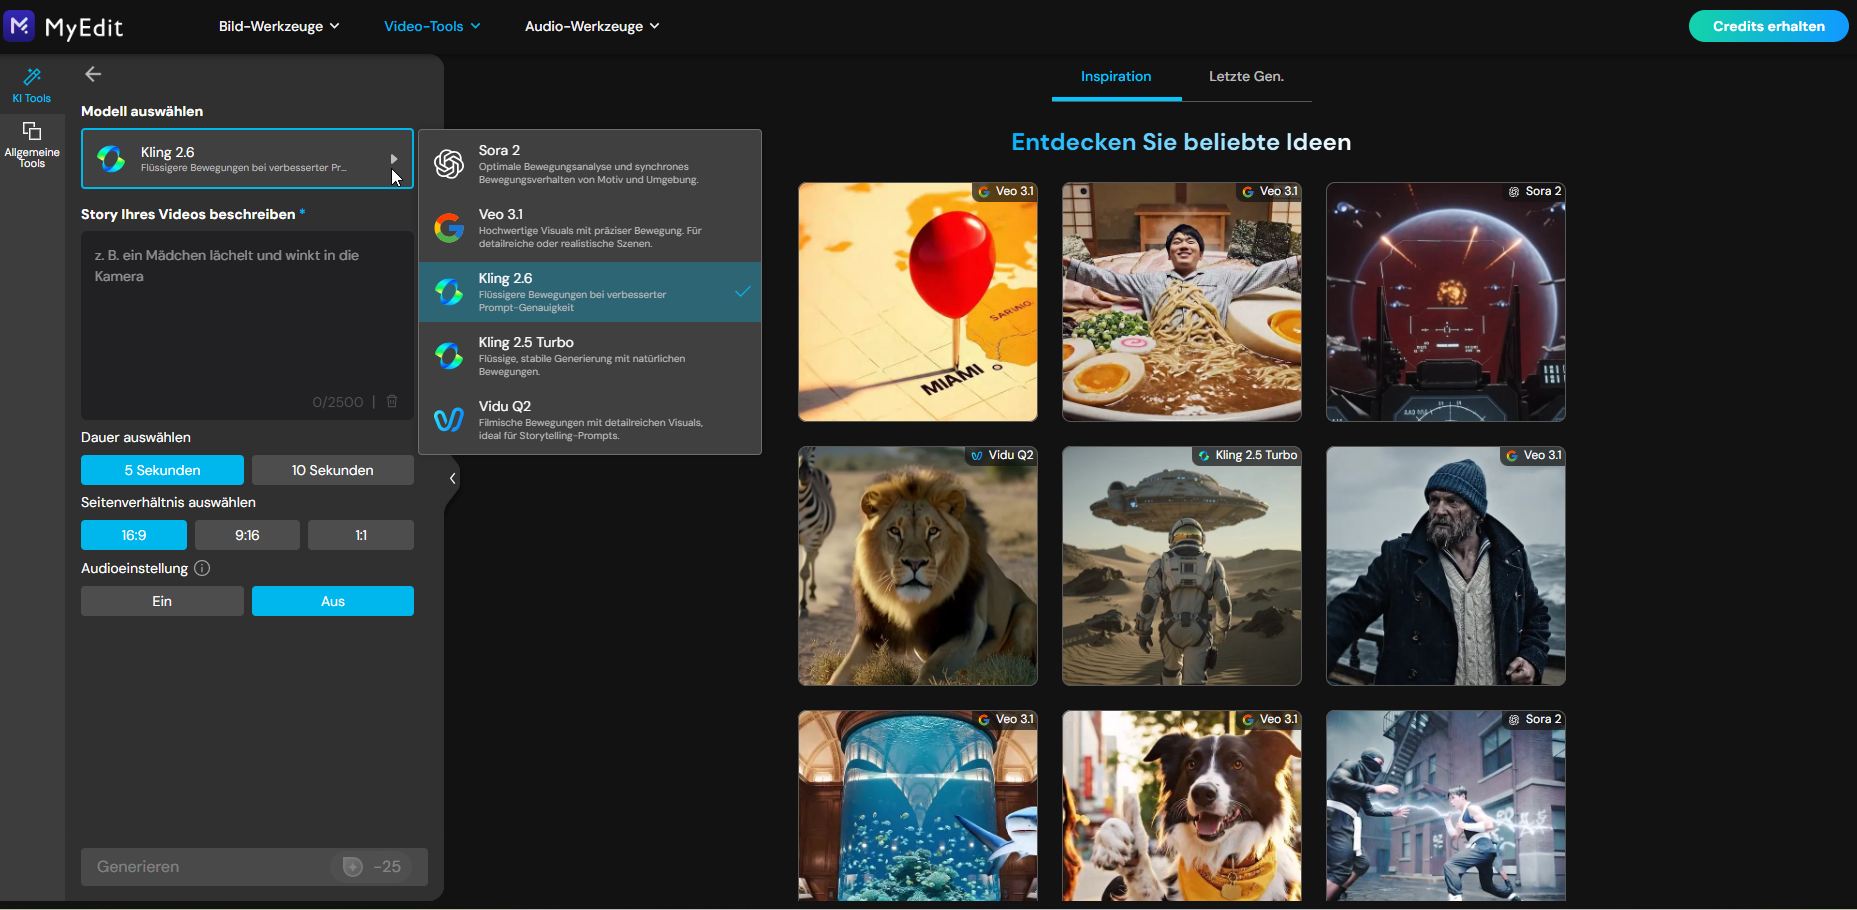This screenshot has height=910, width=1857.
Task: Switch to Letzte Gen. tab
Action: pos(1246,76)
